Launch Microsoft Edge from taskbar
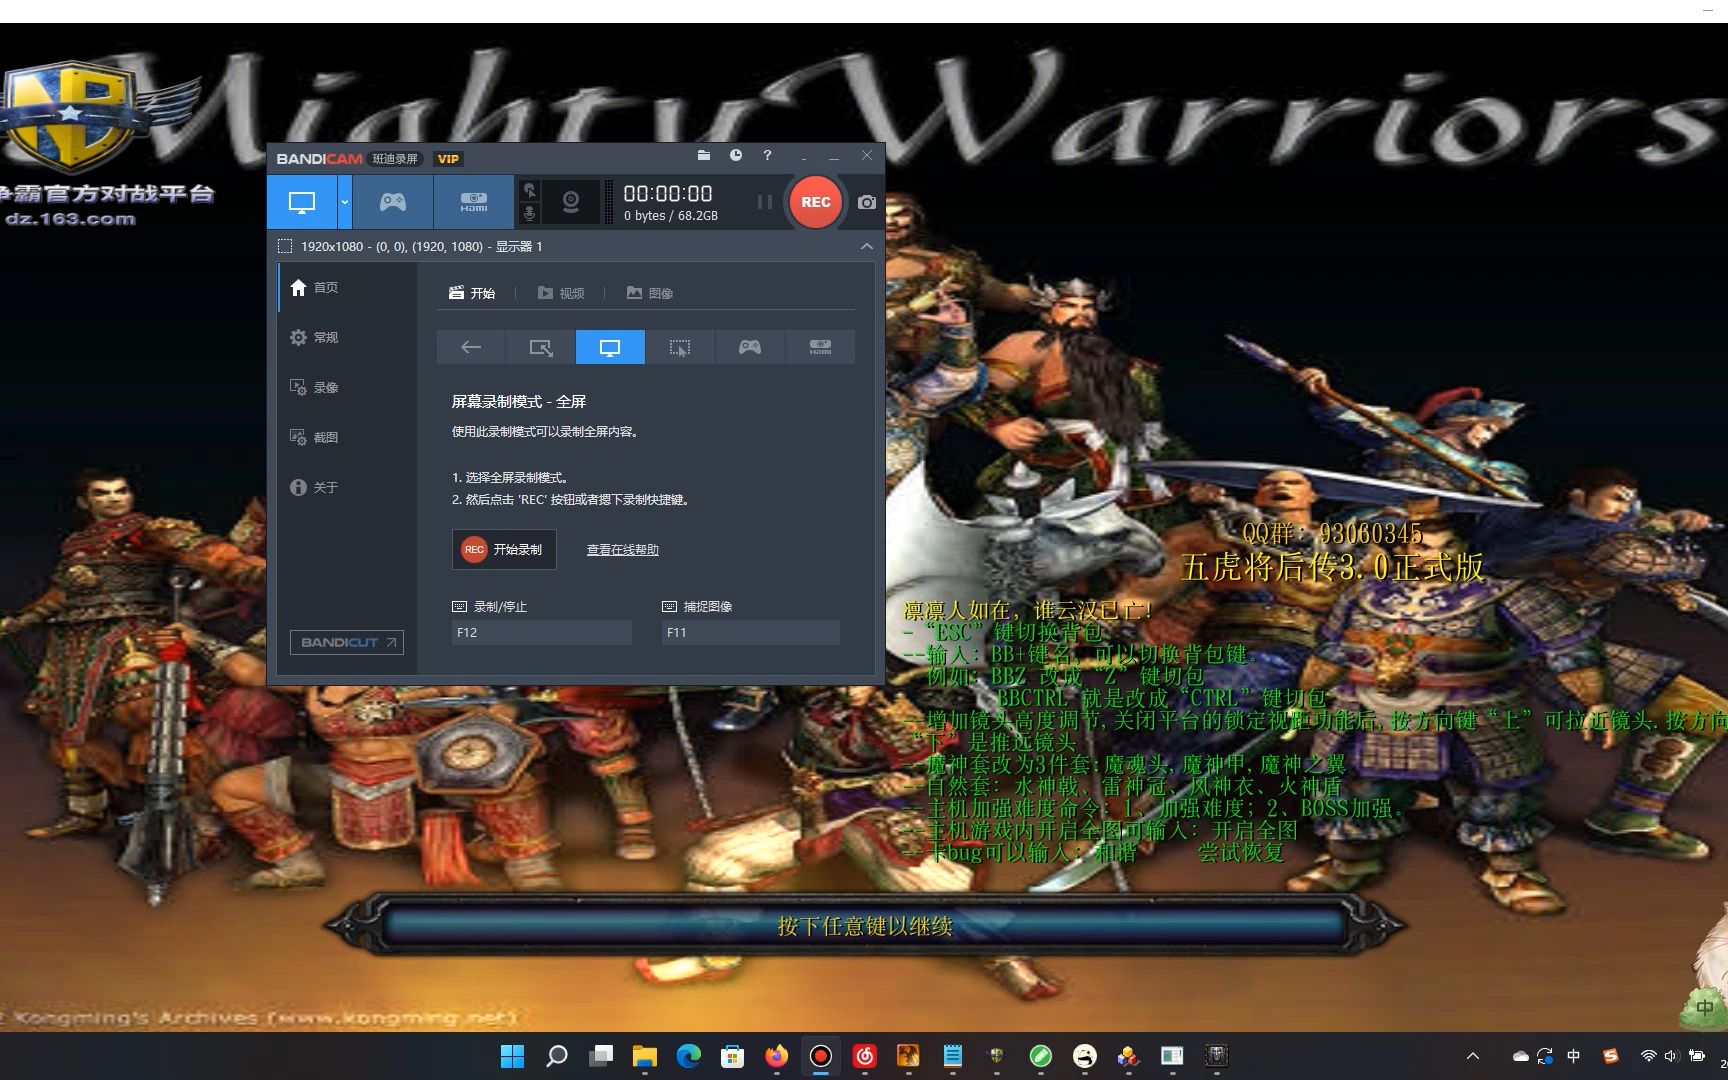Viewport: 1728px width, 1080px height. tap(689, 1056)
